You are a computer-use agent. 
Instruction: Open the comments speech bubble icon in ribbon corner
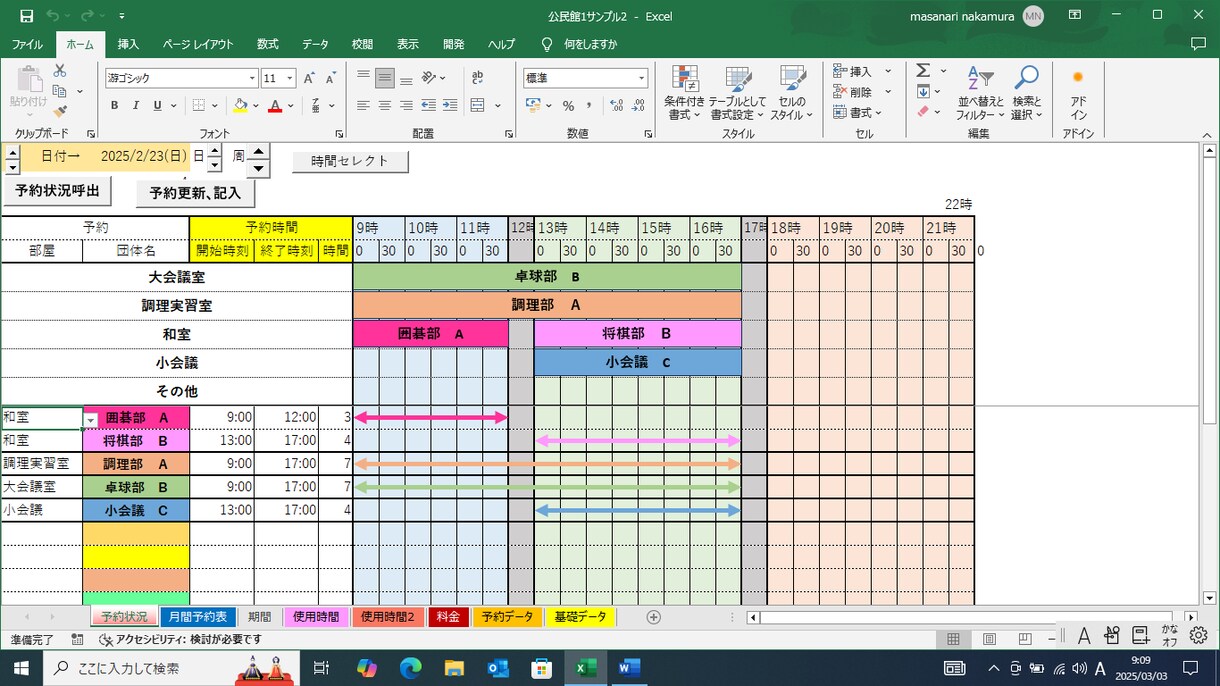(1198, 44)
